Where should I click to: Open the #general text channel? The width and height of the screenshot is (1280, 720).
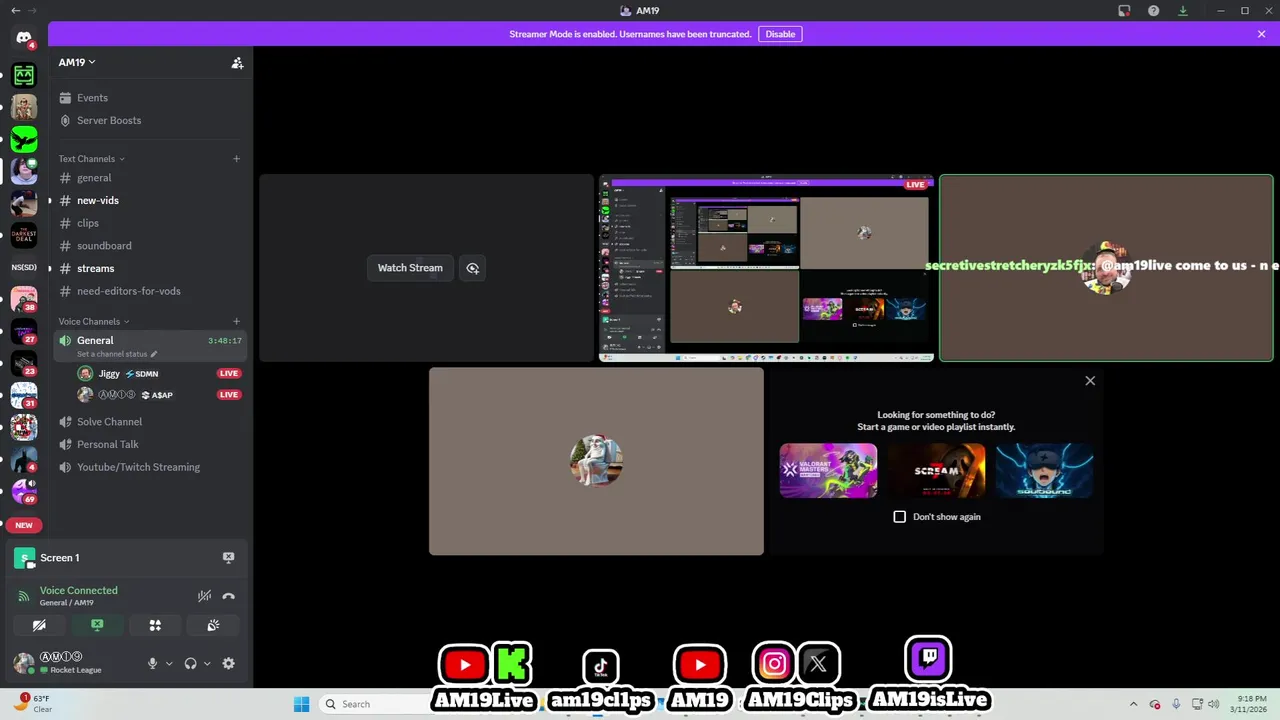pyautogui.click(x=150, y=178)
